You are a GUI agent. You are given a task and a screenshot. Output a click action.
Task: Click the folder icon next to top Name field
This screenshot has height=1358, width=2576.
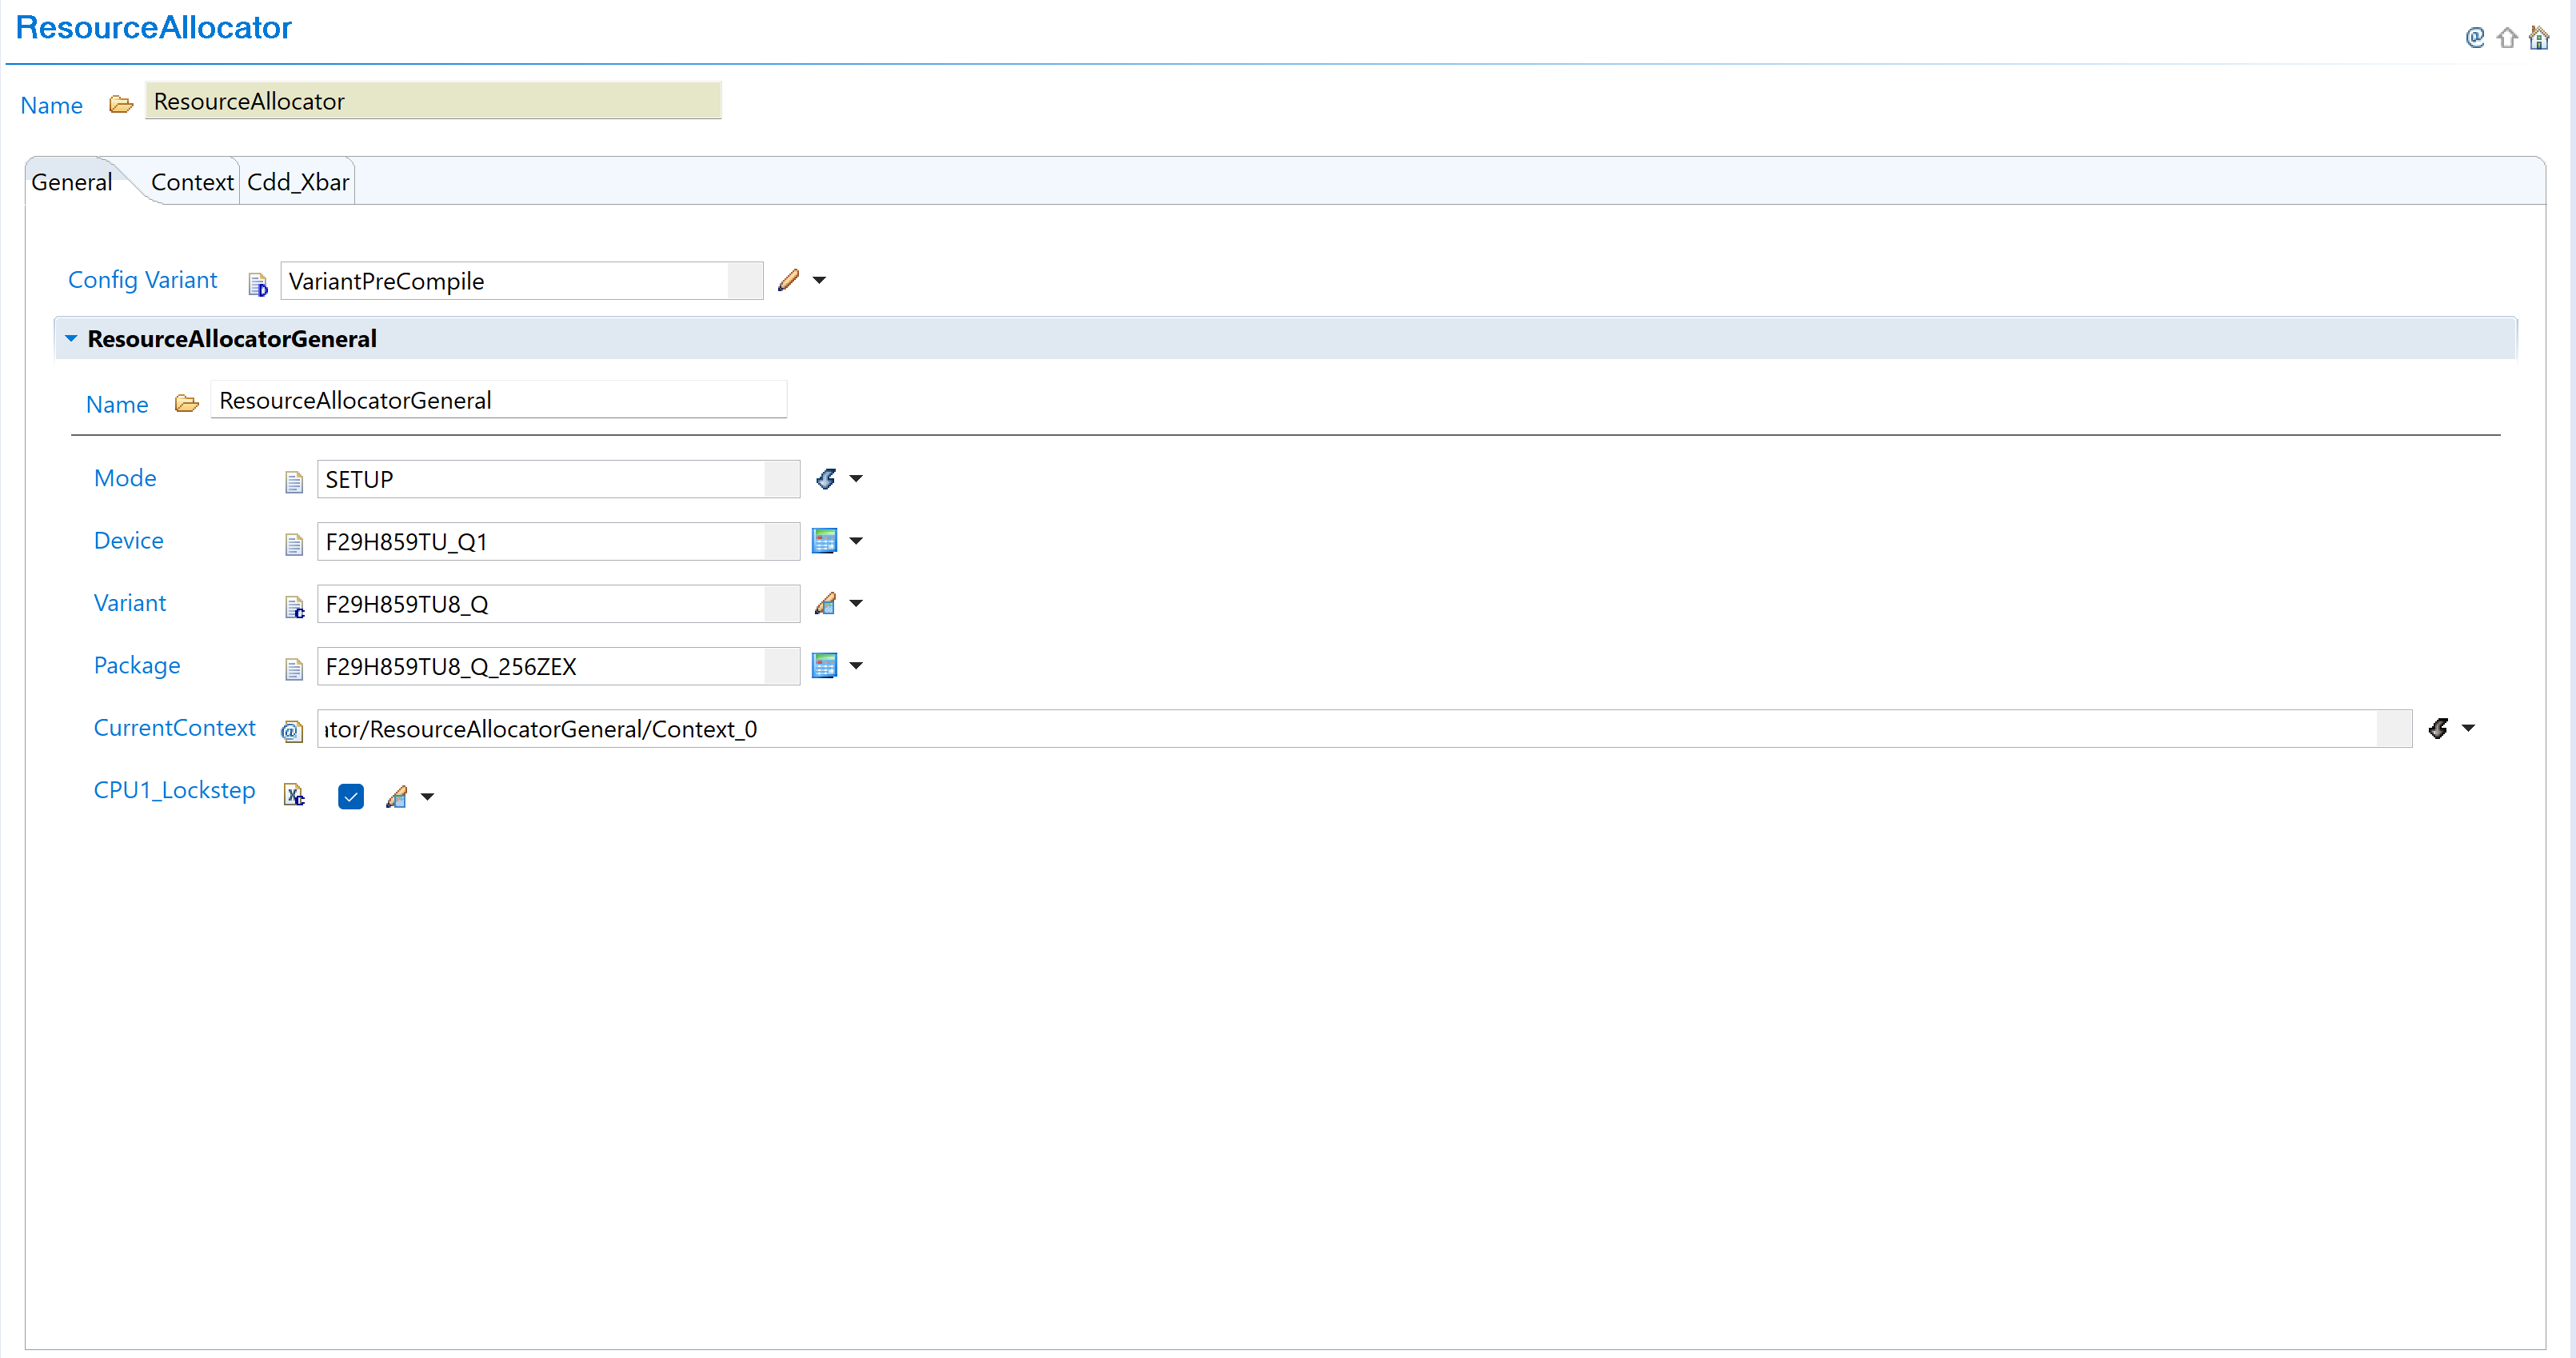[121, 104]
